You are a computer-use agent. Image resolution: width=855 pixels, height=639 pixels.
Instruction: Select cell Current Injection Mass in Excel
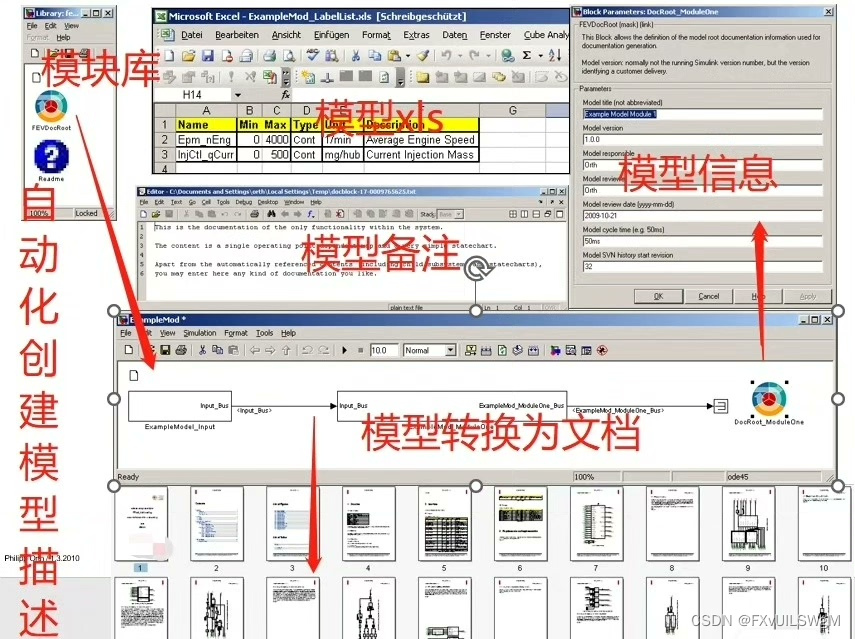(421, 155)
